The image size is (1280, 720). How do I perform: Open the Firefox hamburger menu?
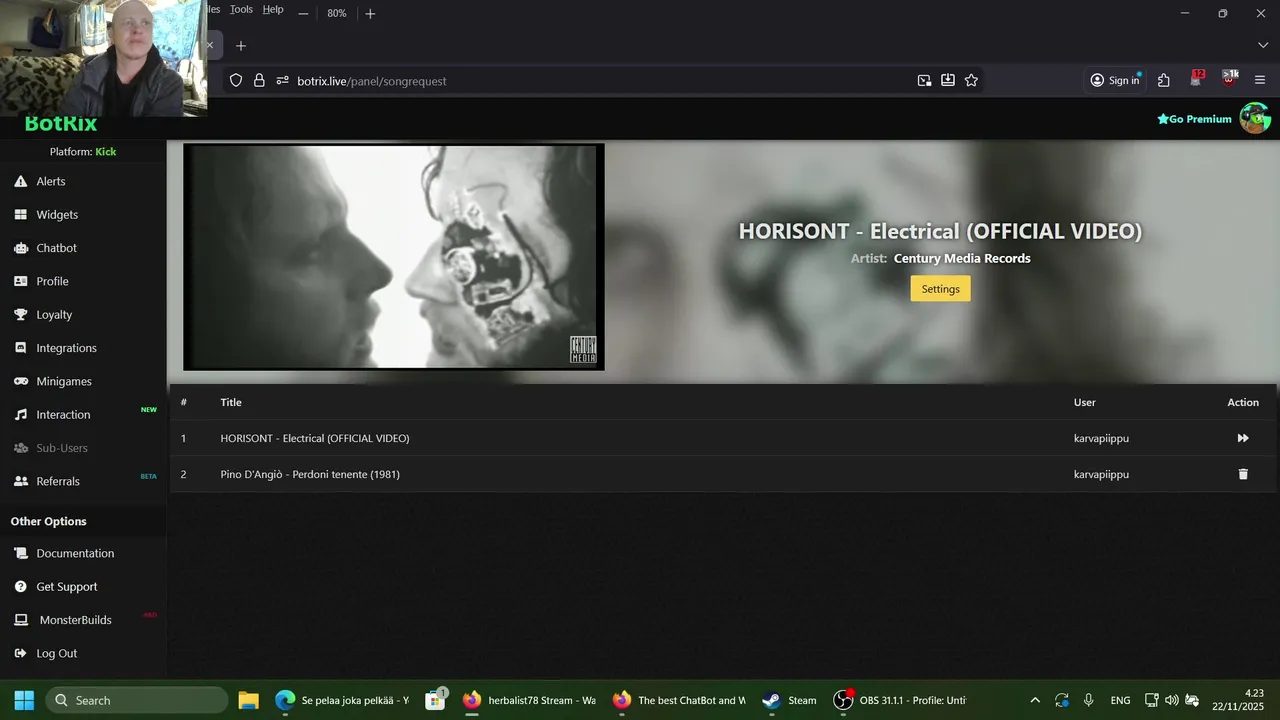click(1260, 81)
